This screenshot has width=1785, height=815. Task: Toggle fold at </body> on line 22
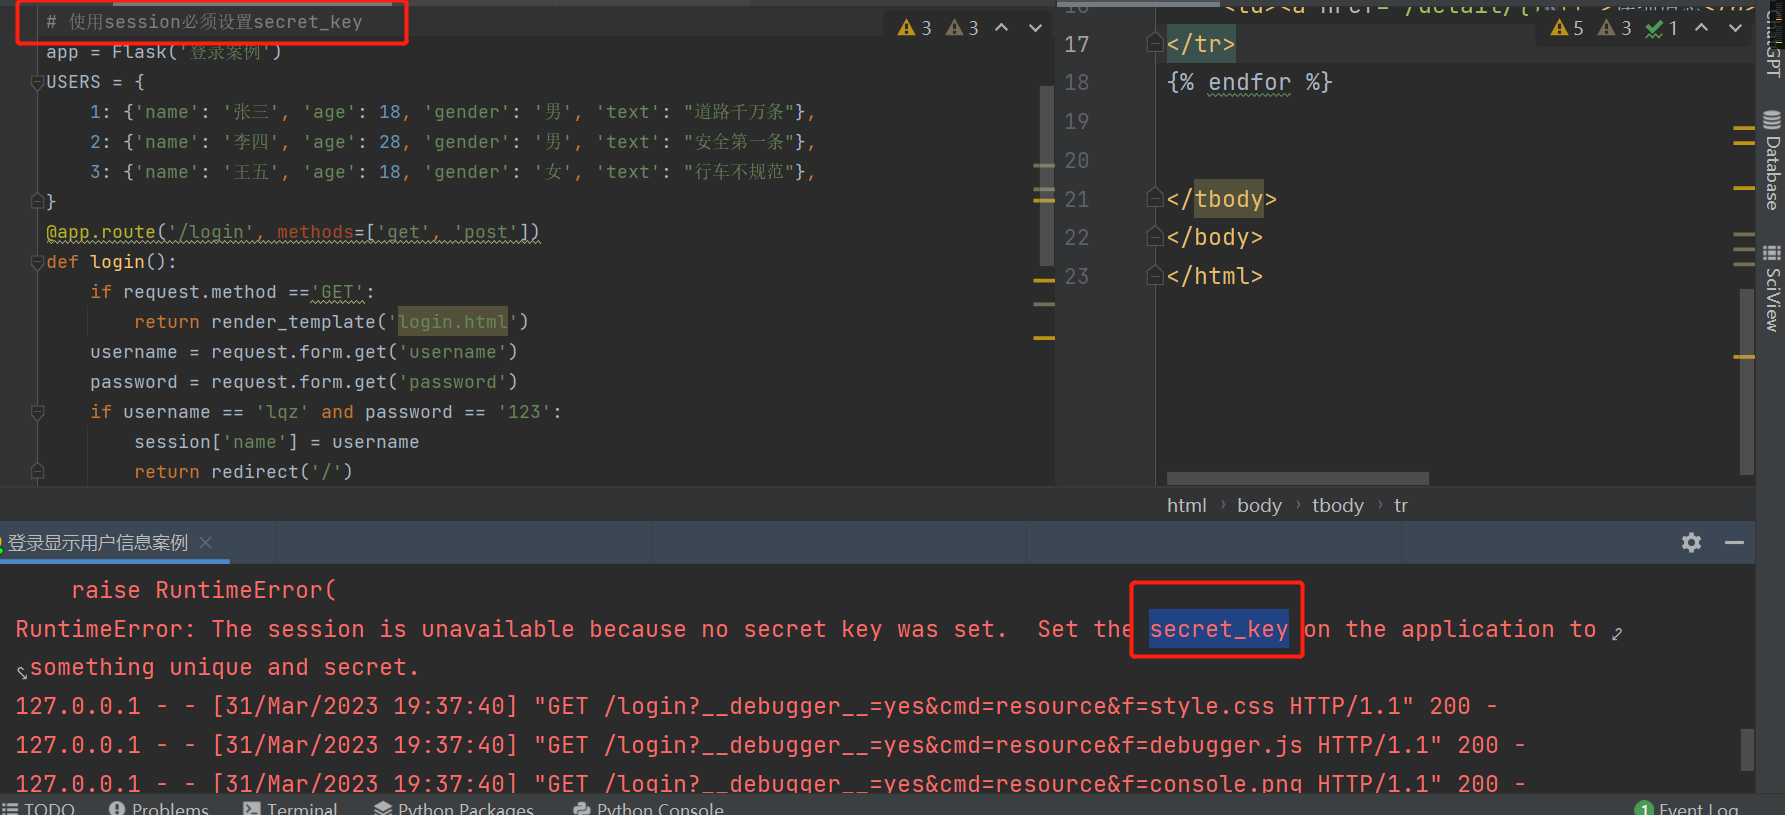pyautogui.click(x=1154, y=237)
